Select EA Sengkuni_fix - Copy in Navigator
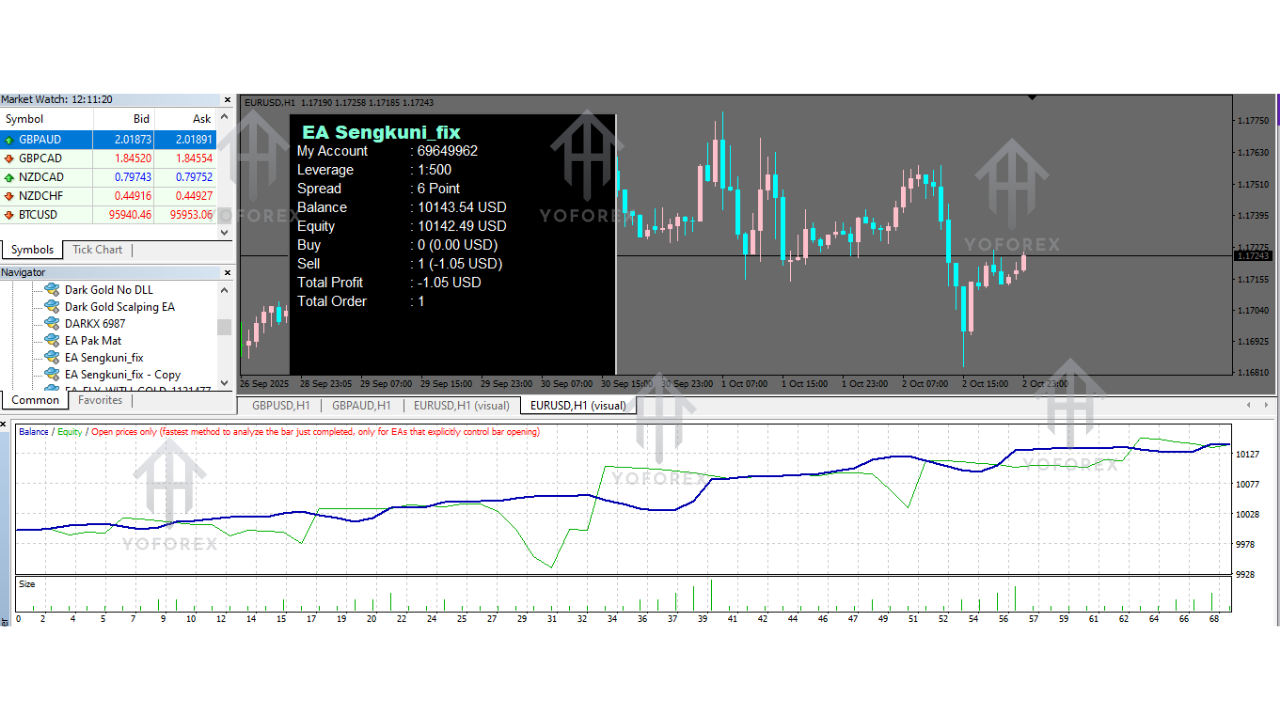1280x720 pixels. pos(122,375)
